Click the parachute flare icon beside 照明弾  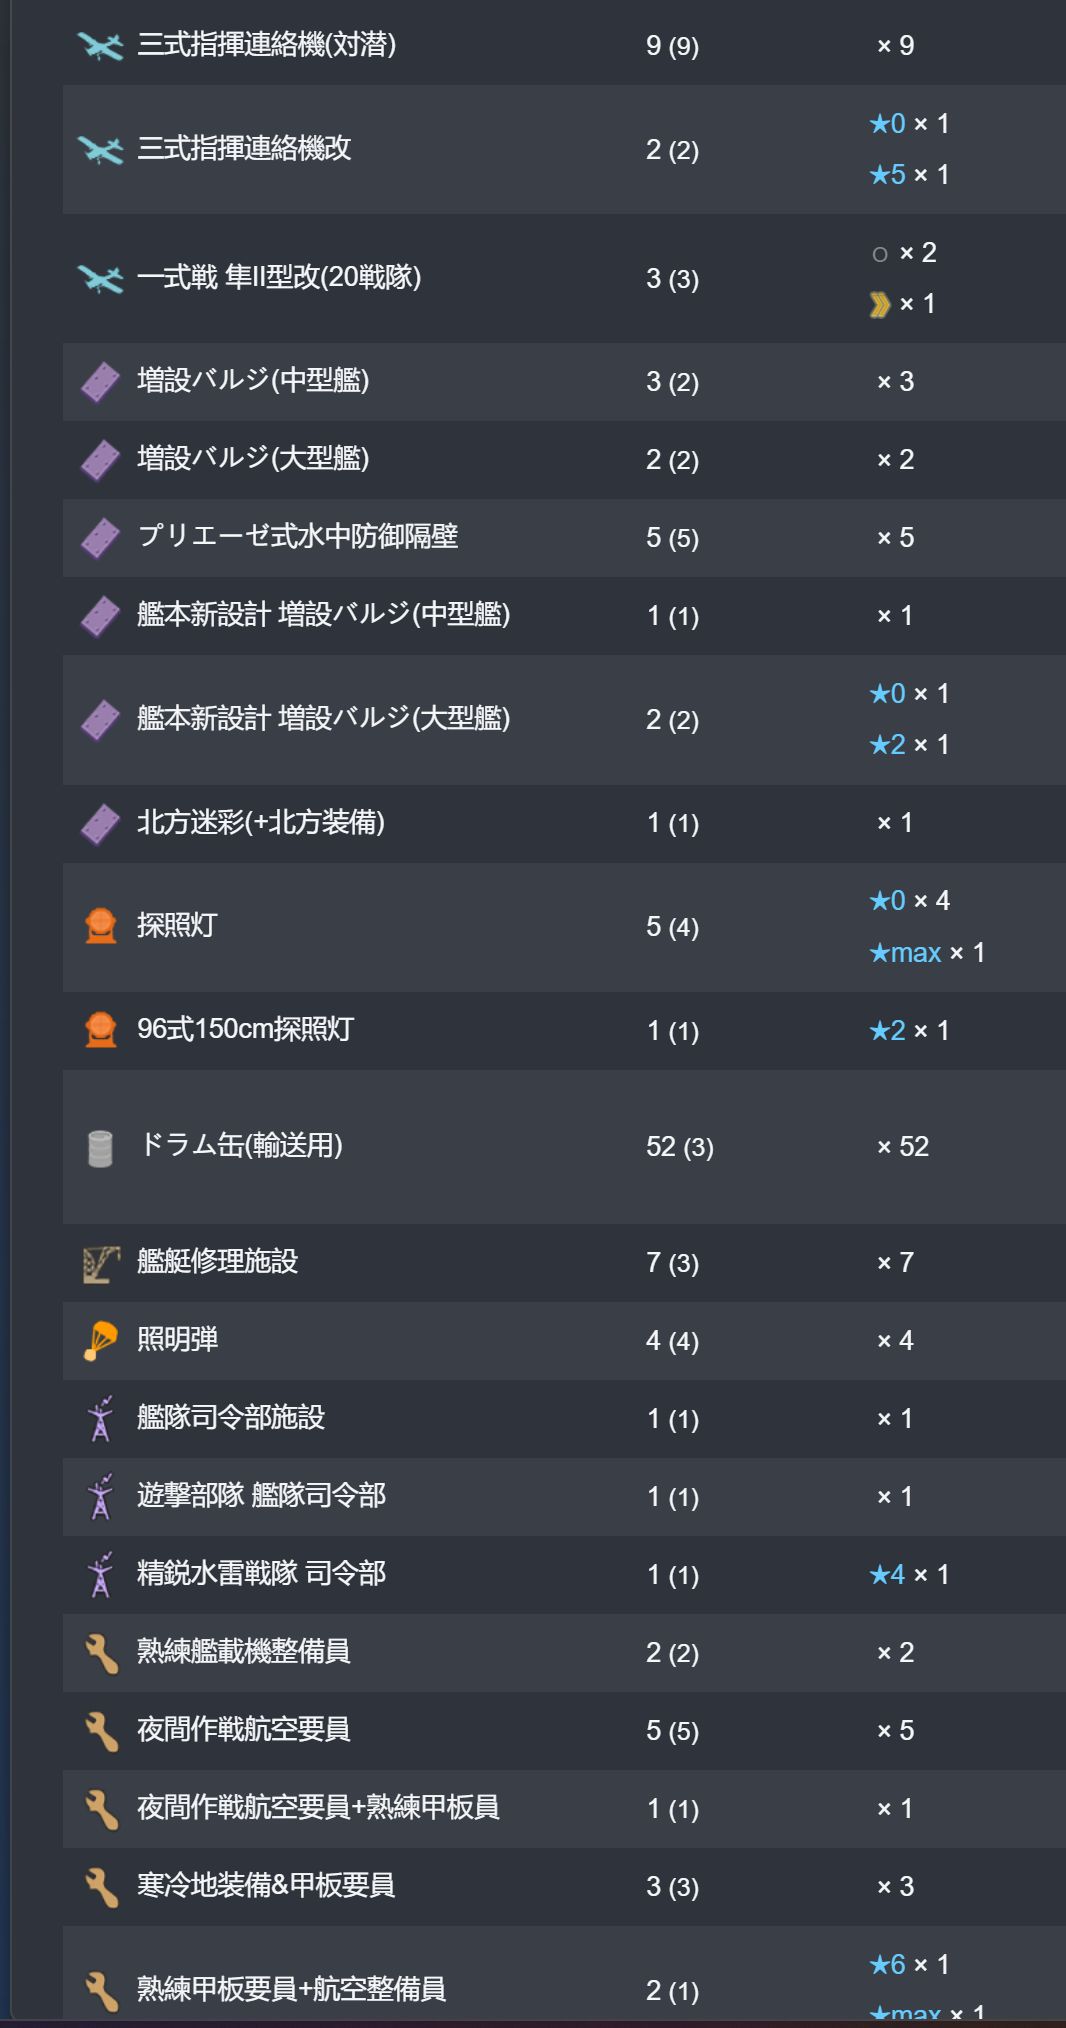tap(100, 1341)
